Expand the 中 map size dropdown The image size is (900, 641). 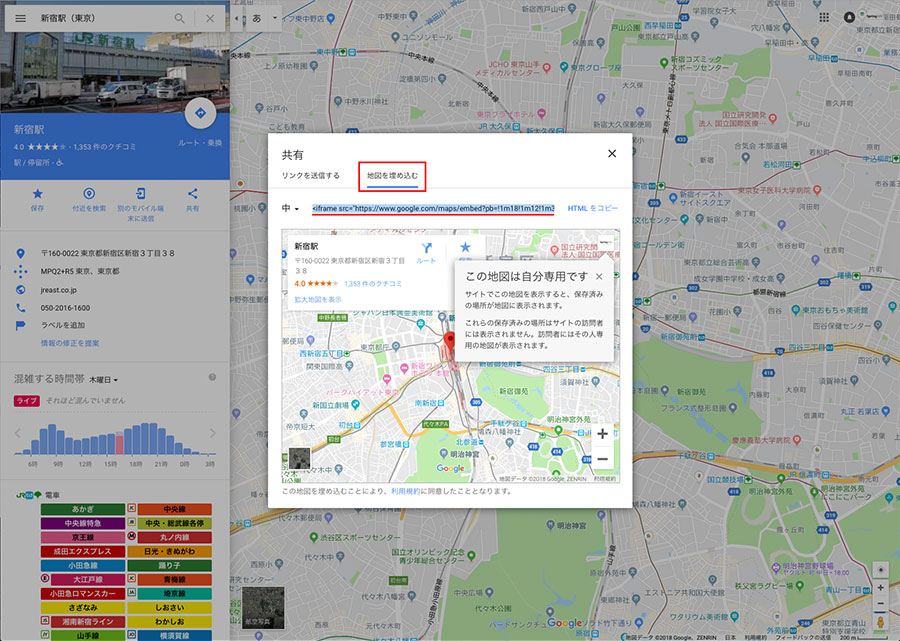[x=291, y=208]
